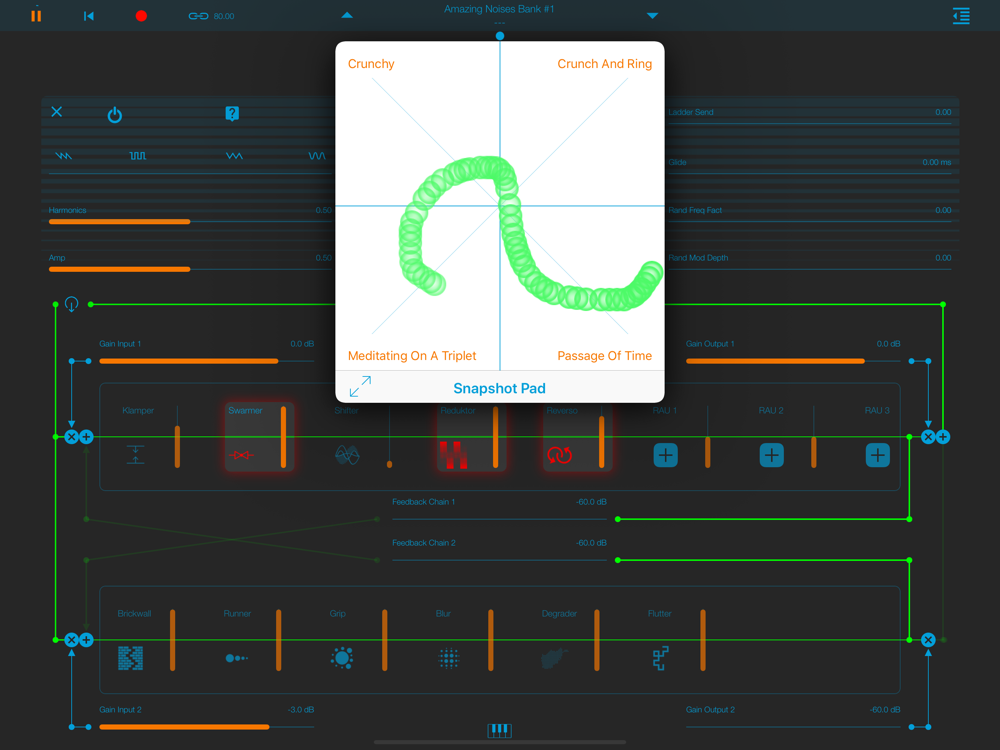This screenshot has width=1000, height=750.
Task: Click the Blur effect icon
Action: 448,658
